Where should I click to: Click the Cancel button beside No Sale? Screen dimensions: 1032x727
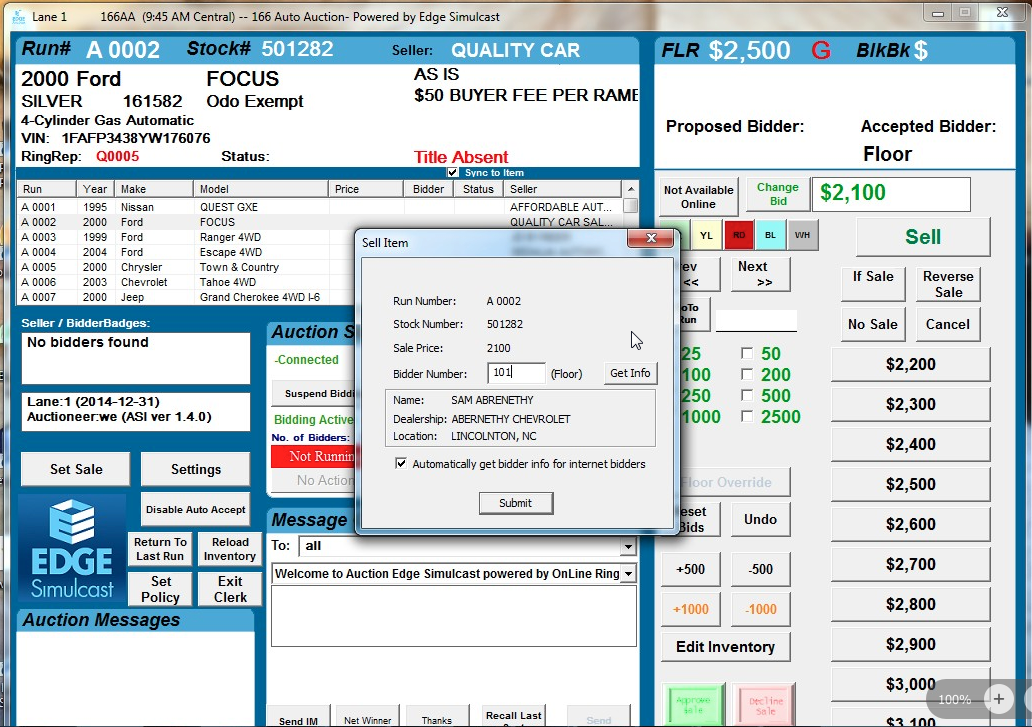[948, 324]
